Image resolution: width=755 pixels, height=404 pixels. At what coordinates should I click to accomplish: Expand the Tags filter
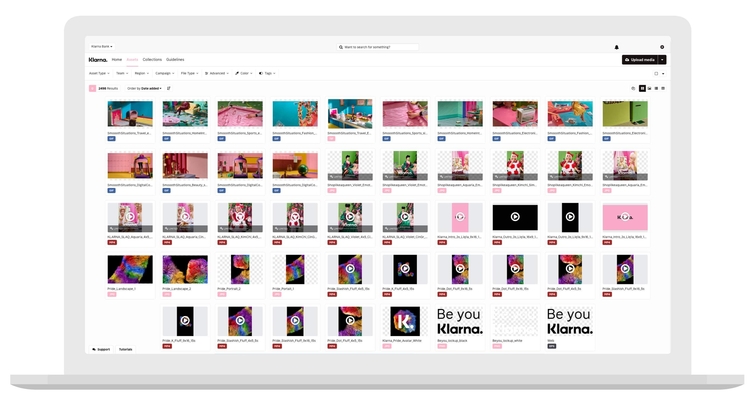[267, 74]
